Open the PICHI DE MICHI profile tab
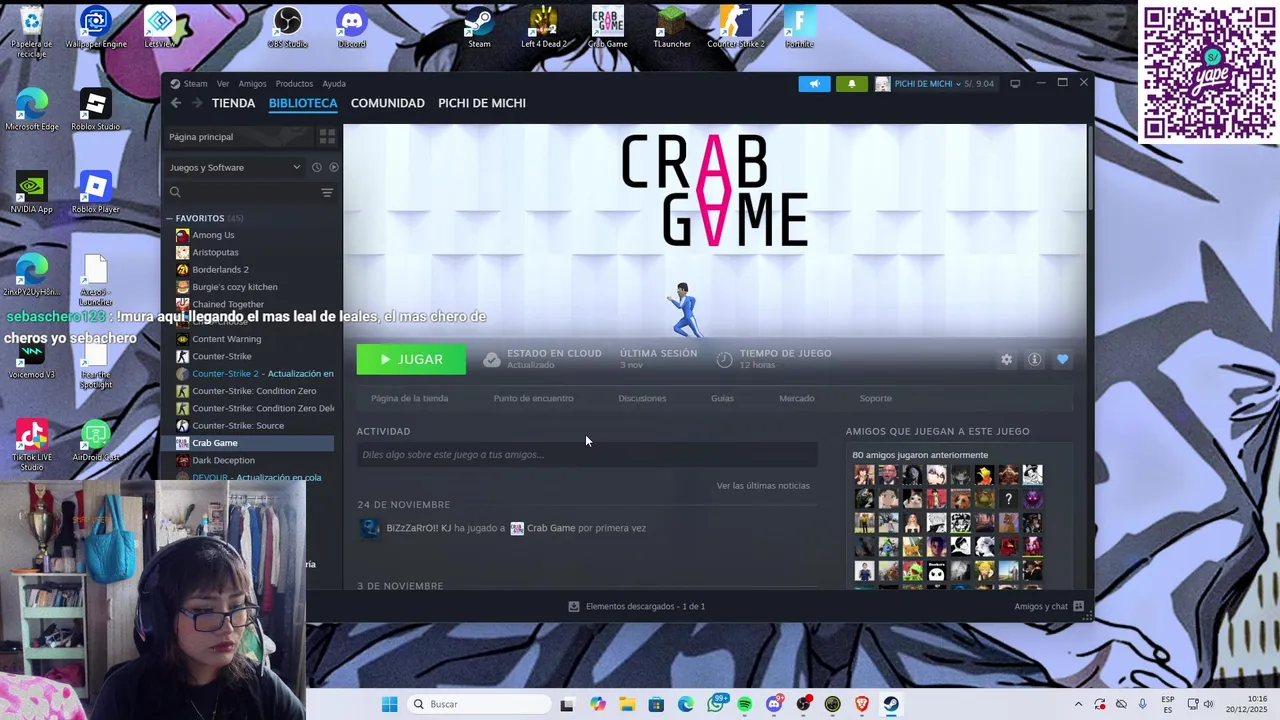Image resolution: width=1280 pixels, height=720 pixels. pyautogui.click(x=482, y=103)
